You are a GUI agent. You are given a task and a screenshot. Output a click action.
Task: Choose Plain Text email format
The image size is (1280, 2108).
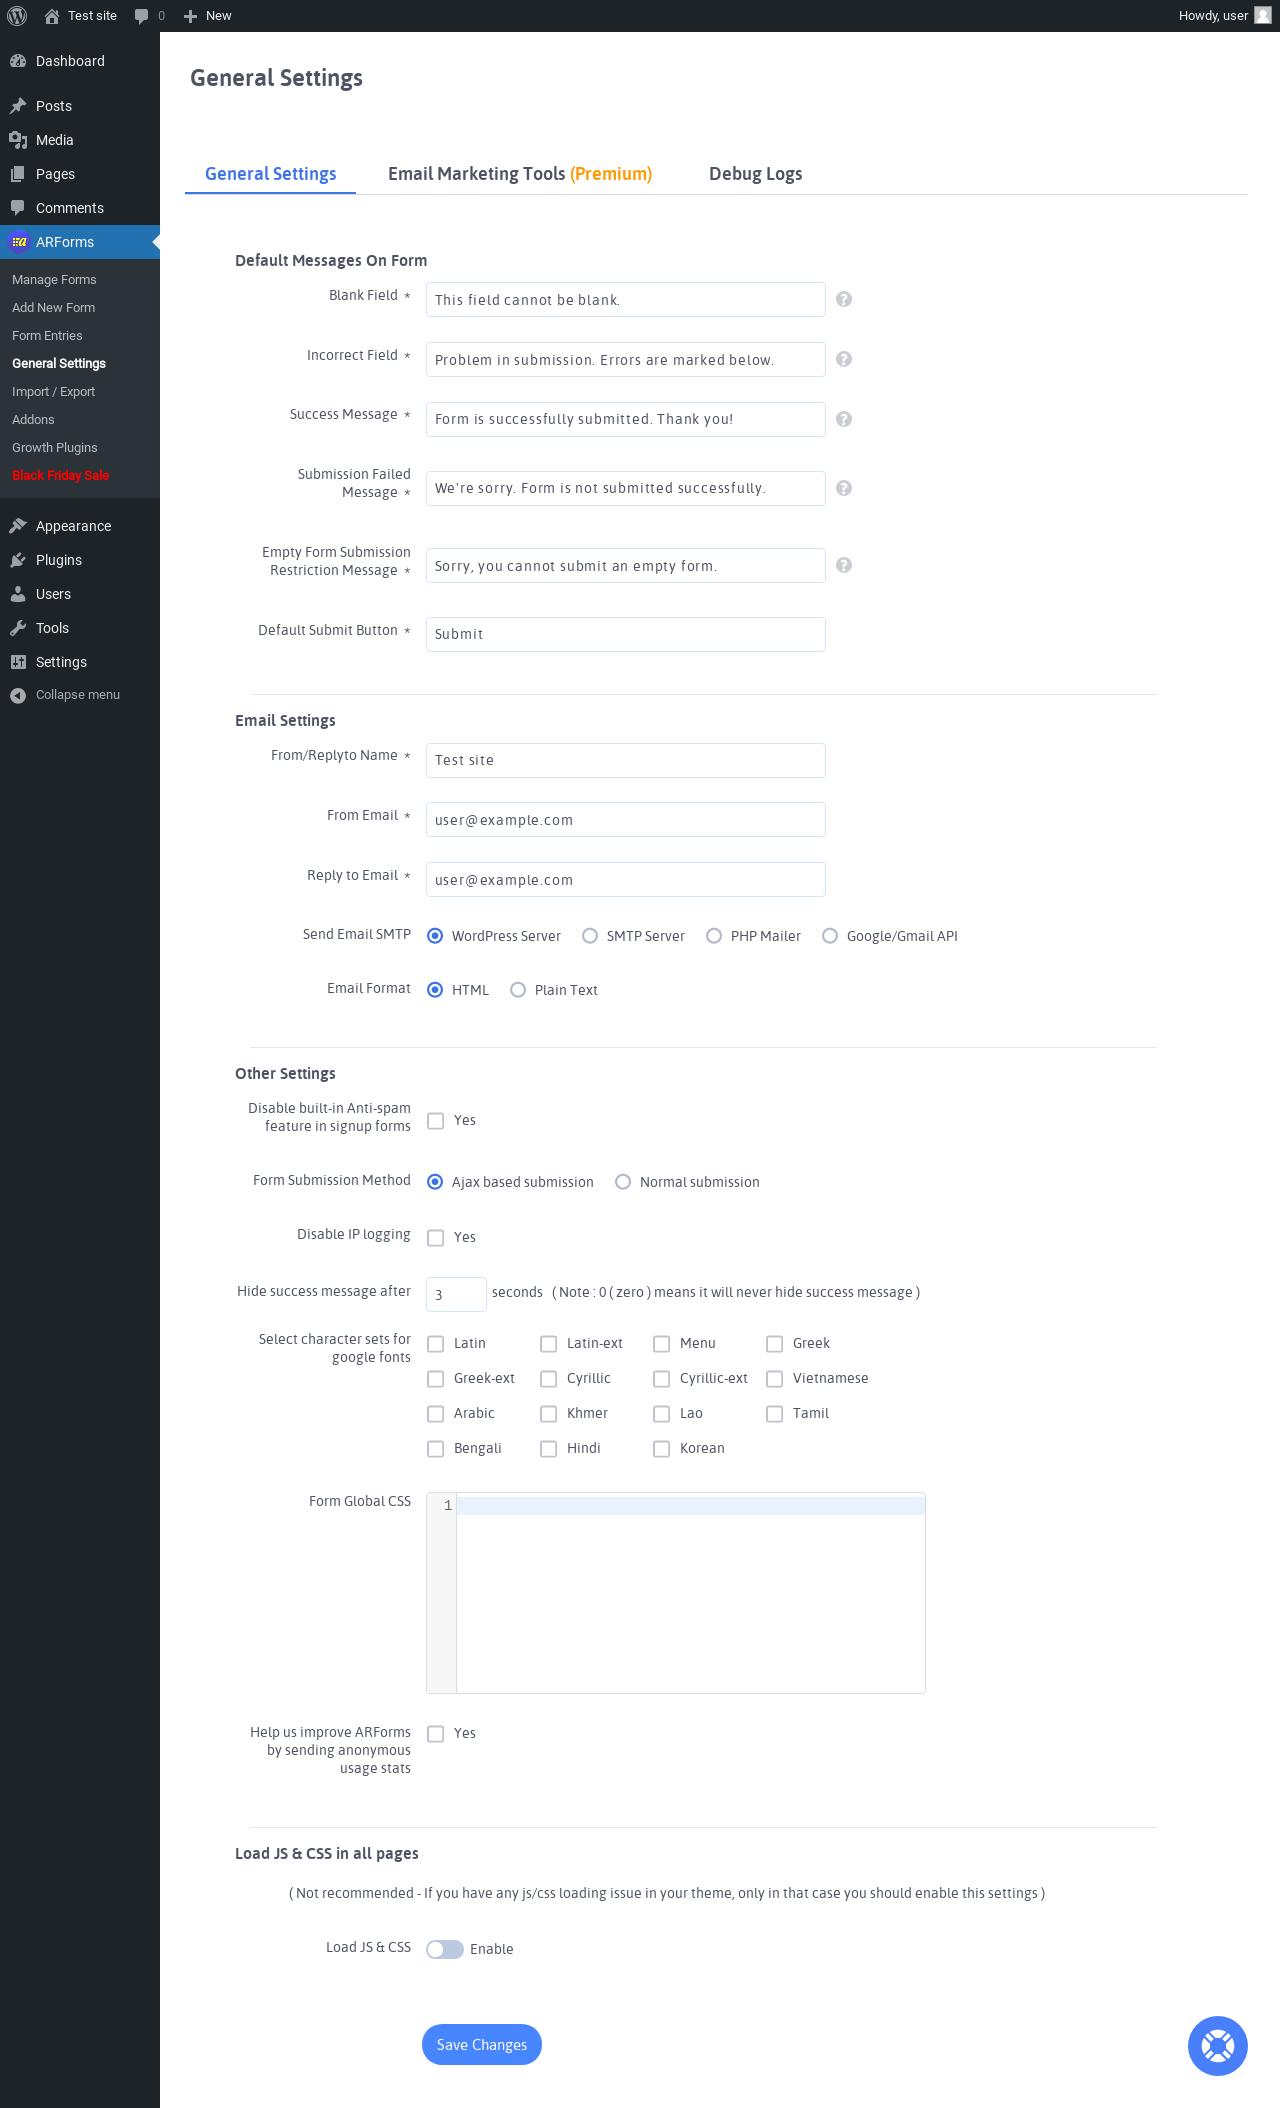518,990
